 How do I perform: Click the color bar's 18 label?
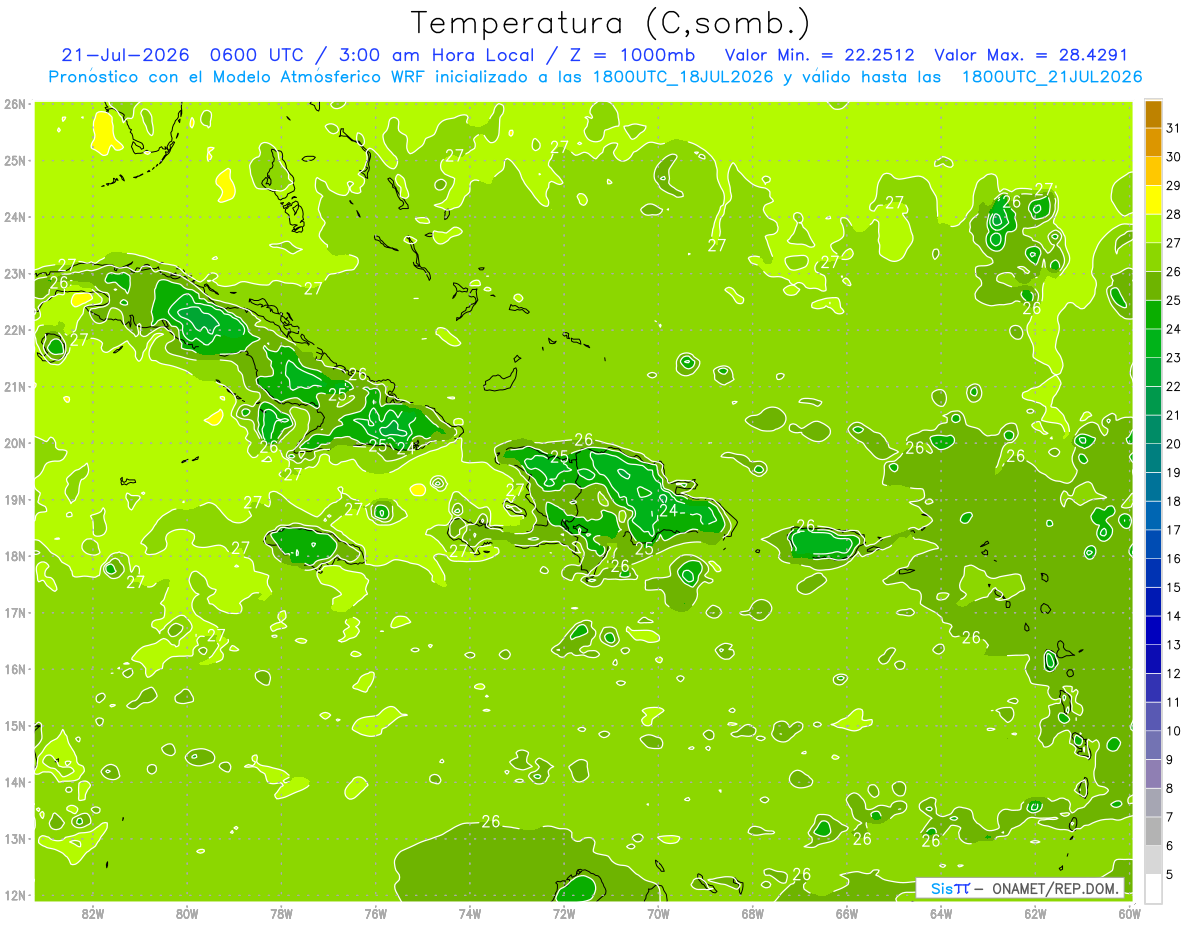(x=1173, y=501)
